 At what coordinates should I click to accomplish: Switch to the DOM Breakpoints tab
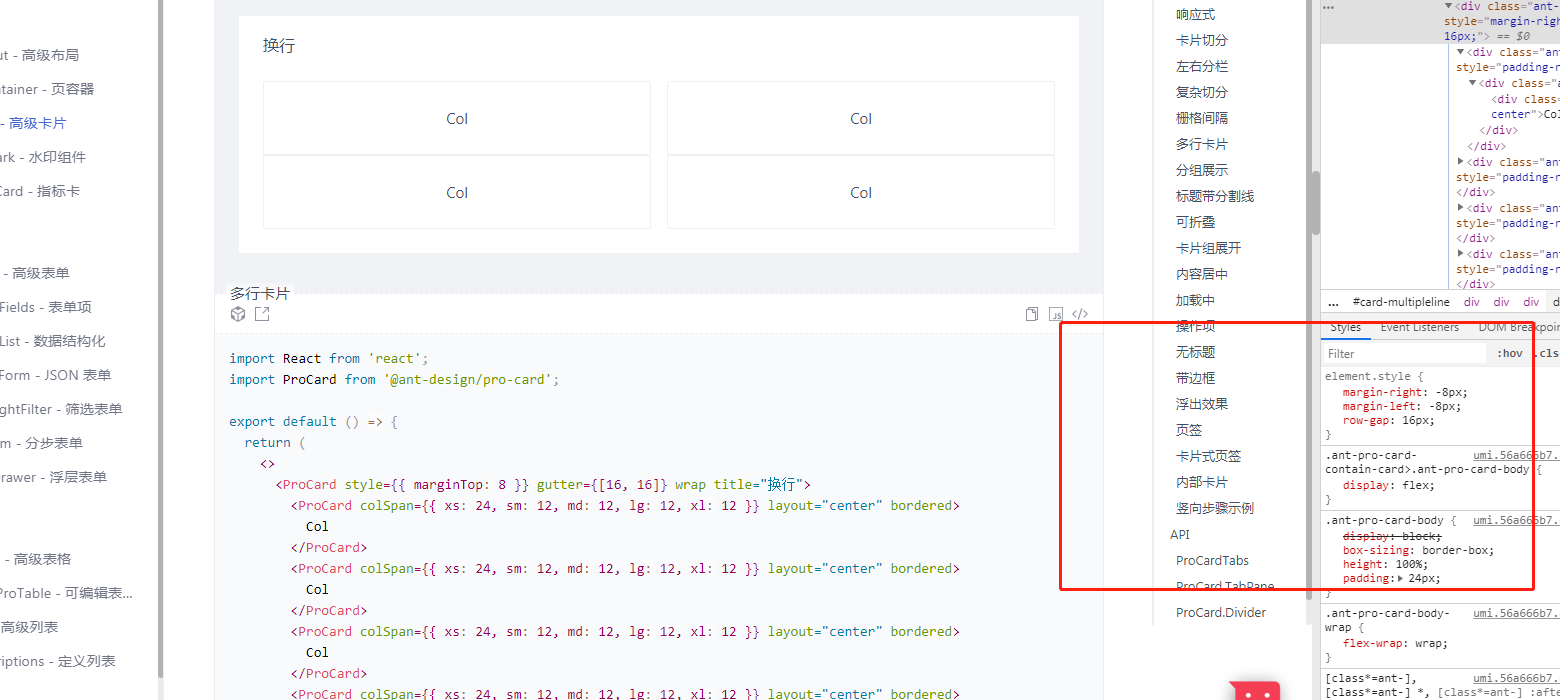point(1518,327)
